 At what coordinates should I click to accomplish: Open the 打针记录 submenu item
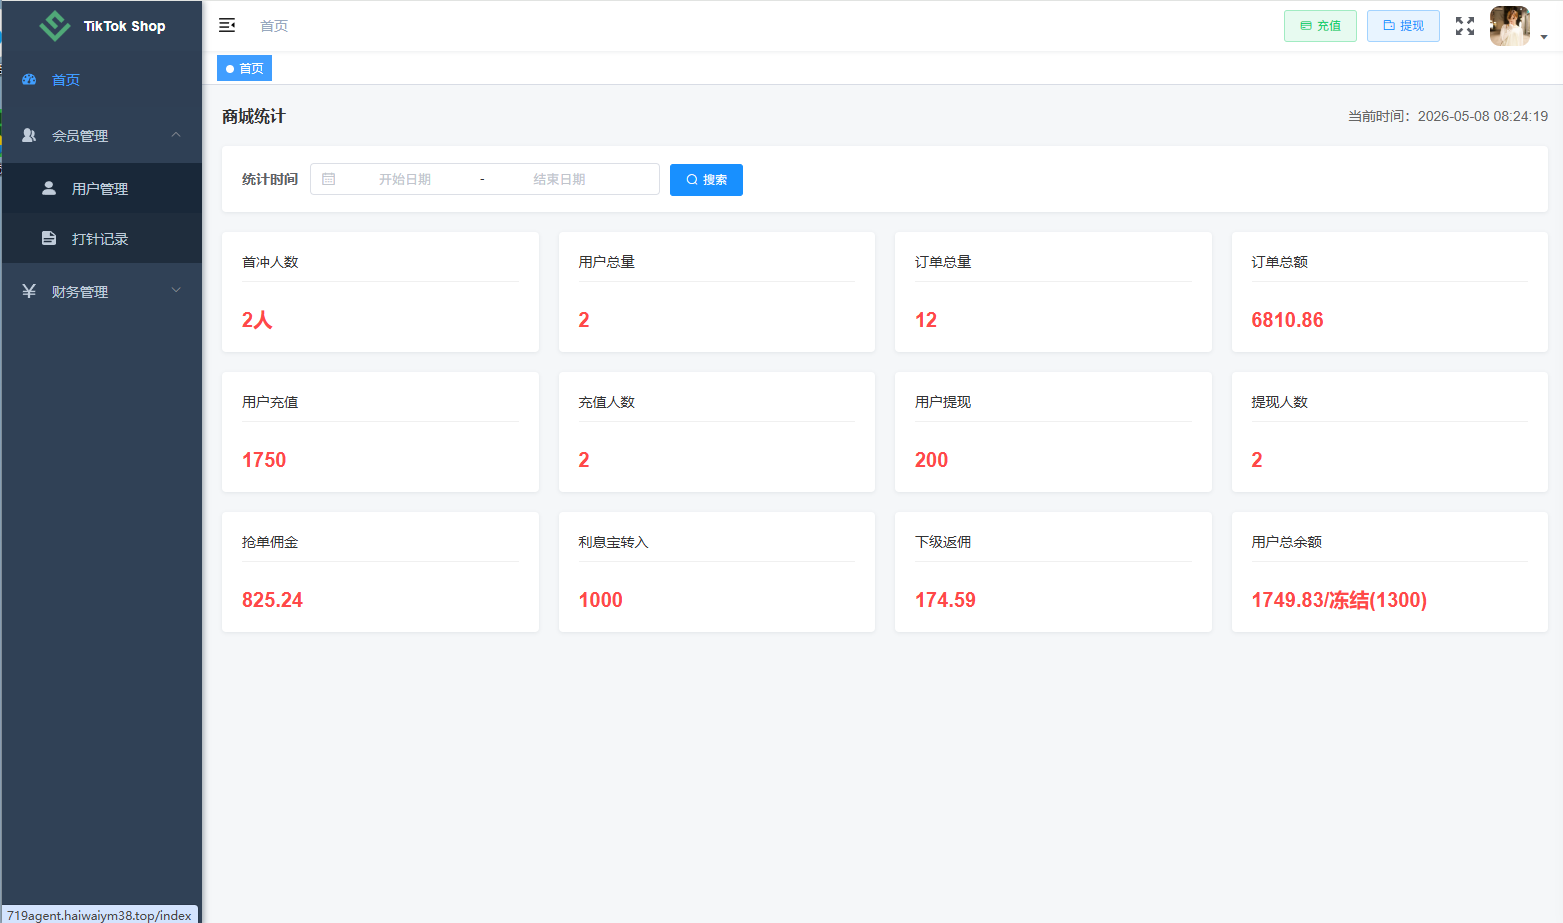pyautogui.click(x=101, y=238)
